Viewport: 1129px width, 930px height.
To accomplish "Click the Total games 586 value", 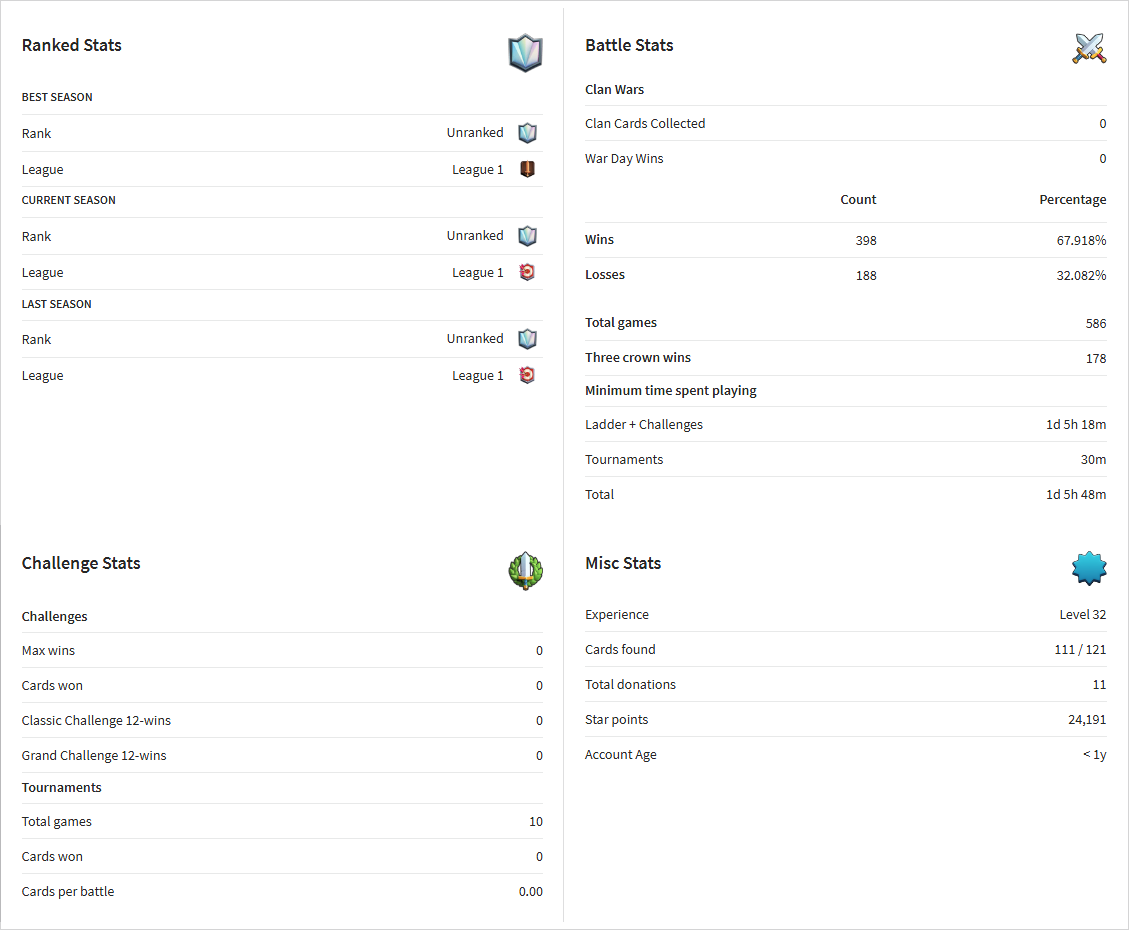I will pos(1096,323).
